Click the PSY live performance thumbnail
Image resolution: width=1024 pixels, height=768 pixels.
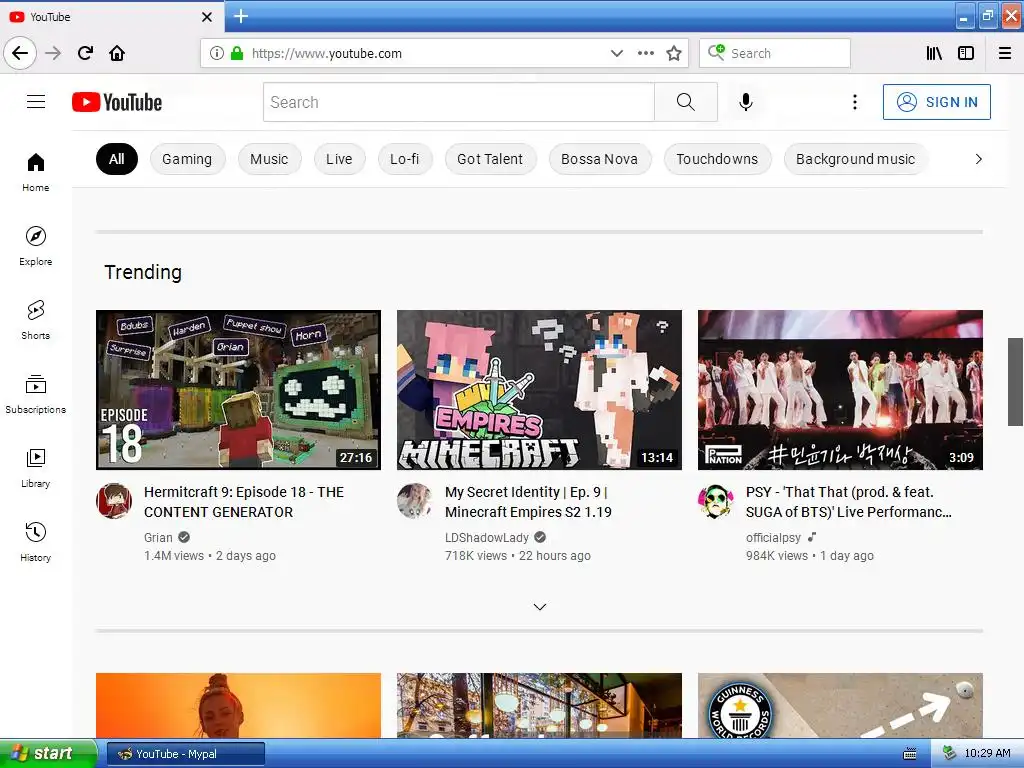840,390
